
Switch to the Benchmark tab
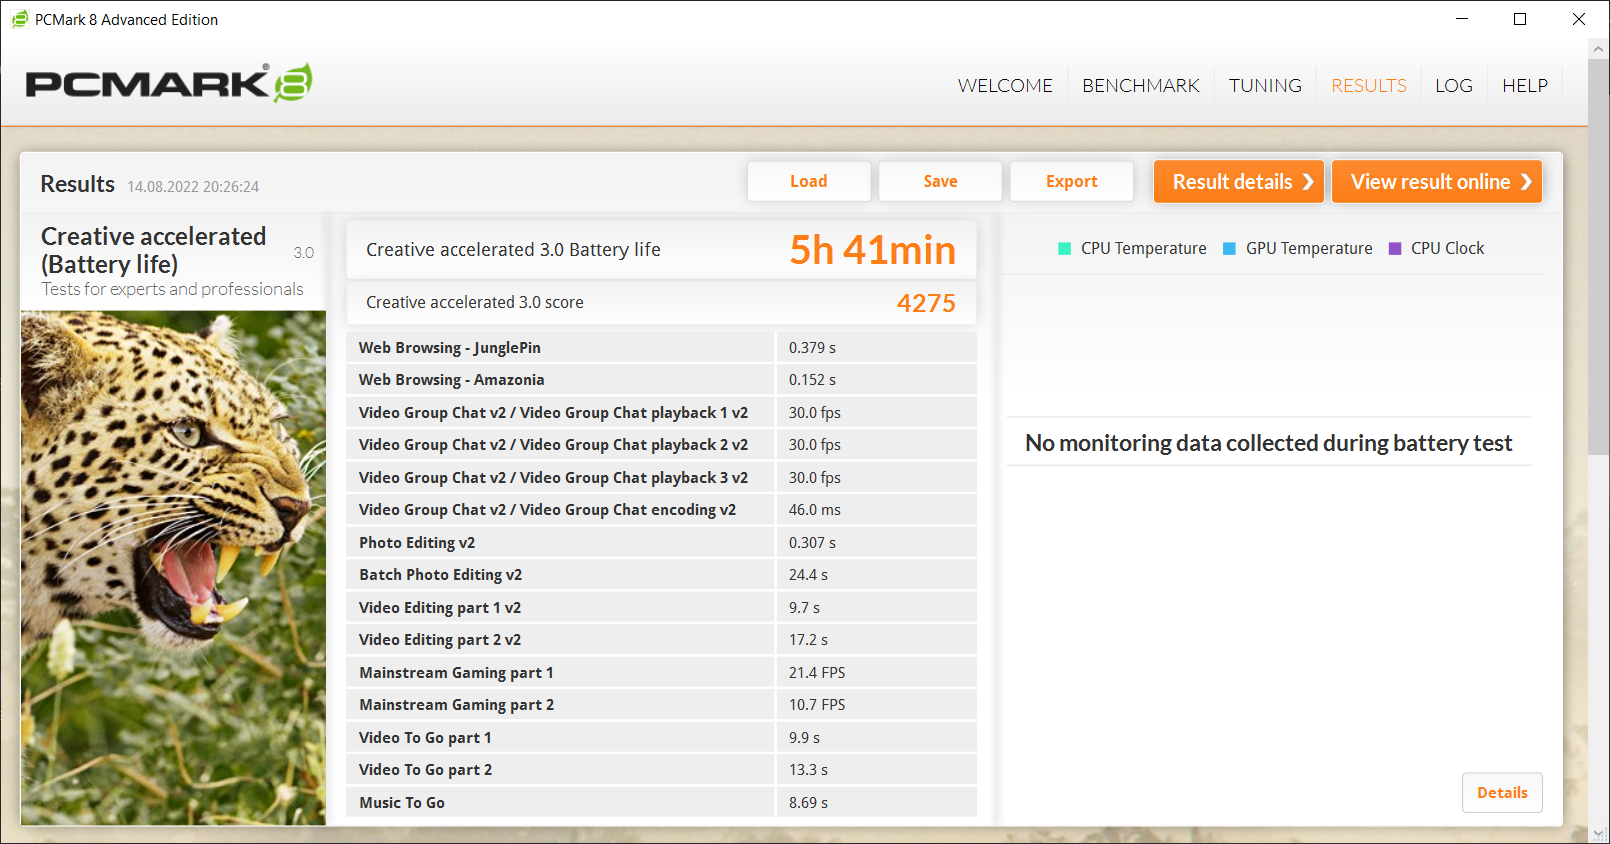1140,86
